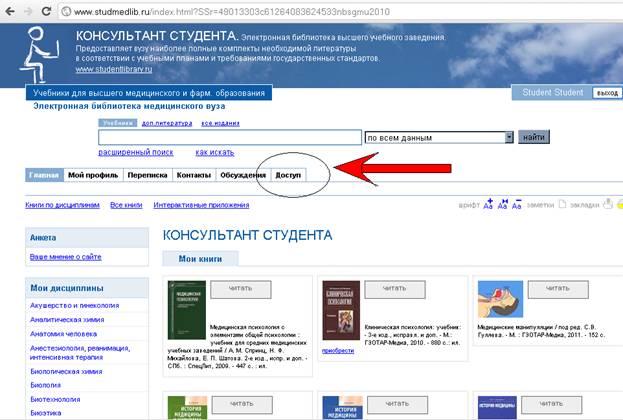Click 'Электронная библиотека медицинского вуза' subtitle

129,106
